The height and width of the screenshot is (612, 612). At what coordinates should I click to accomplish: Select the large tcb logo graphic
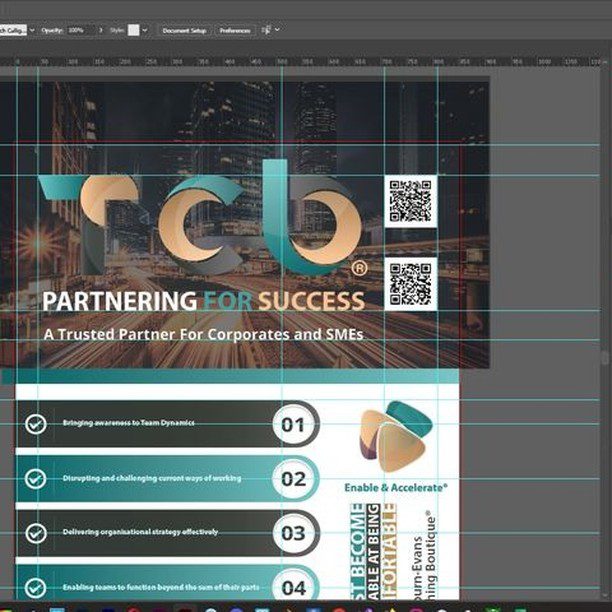point(201,217)
